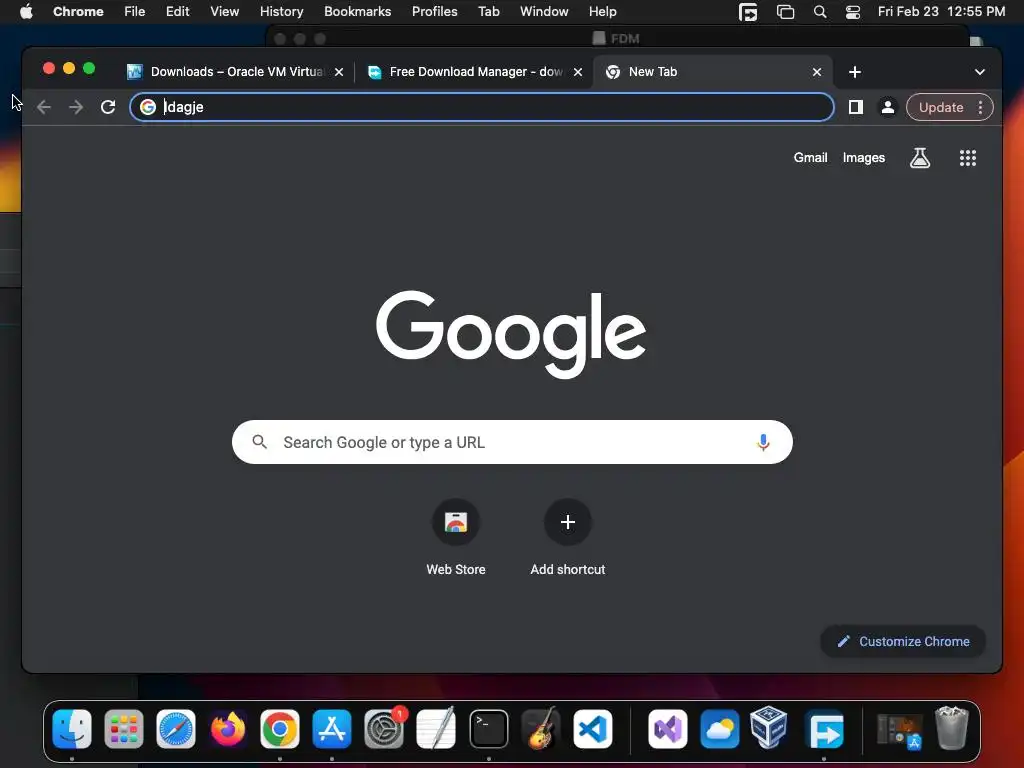Open Launchpad from the Dock
The width and height of the screenshot is (1024, 768).
(x=124, y=729)
